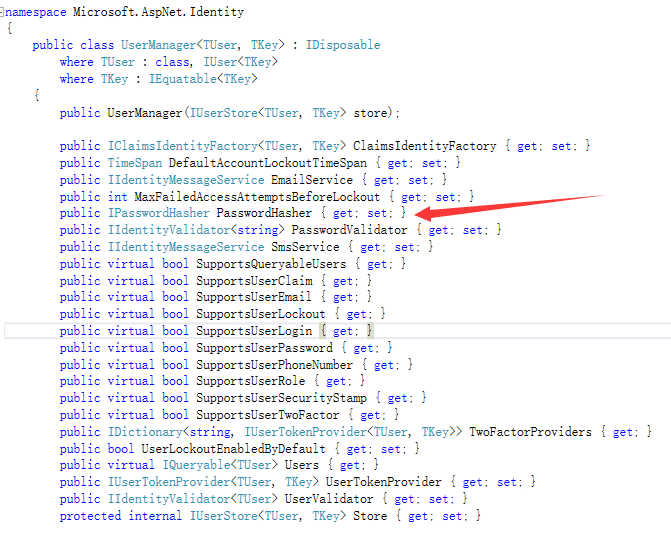Image resolution: width=671 pixels, height=535 pixels.
Task: Click the UserManager class name in declaration
Action: click(x=158, y=45)
